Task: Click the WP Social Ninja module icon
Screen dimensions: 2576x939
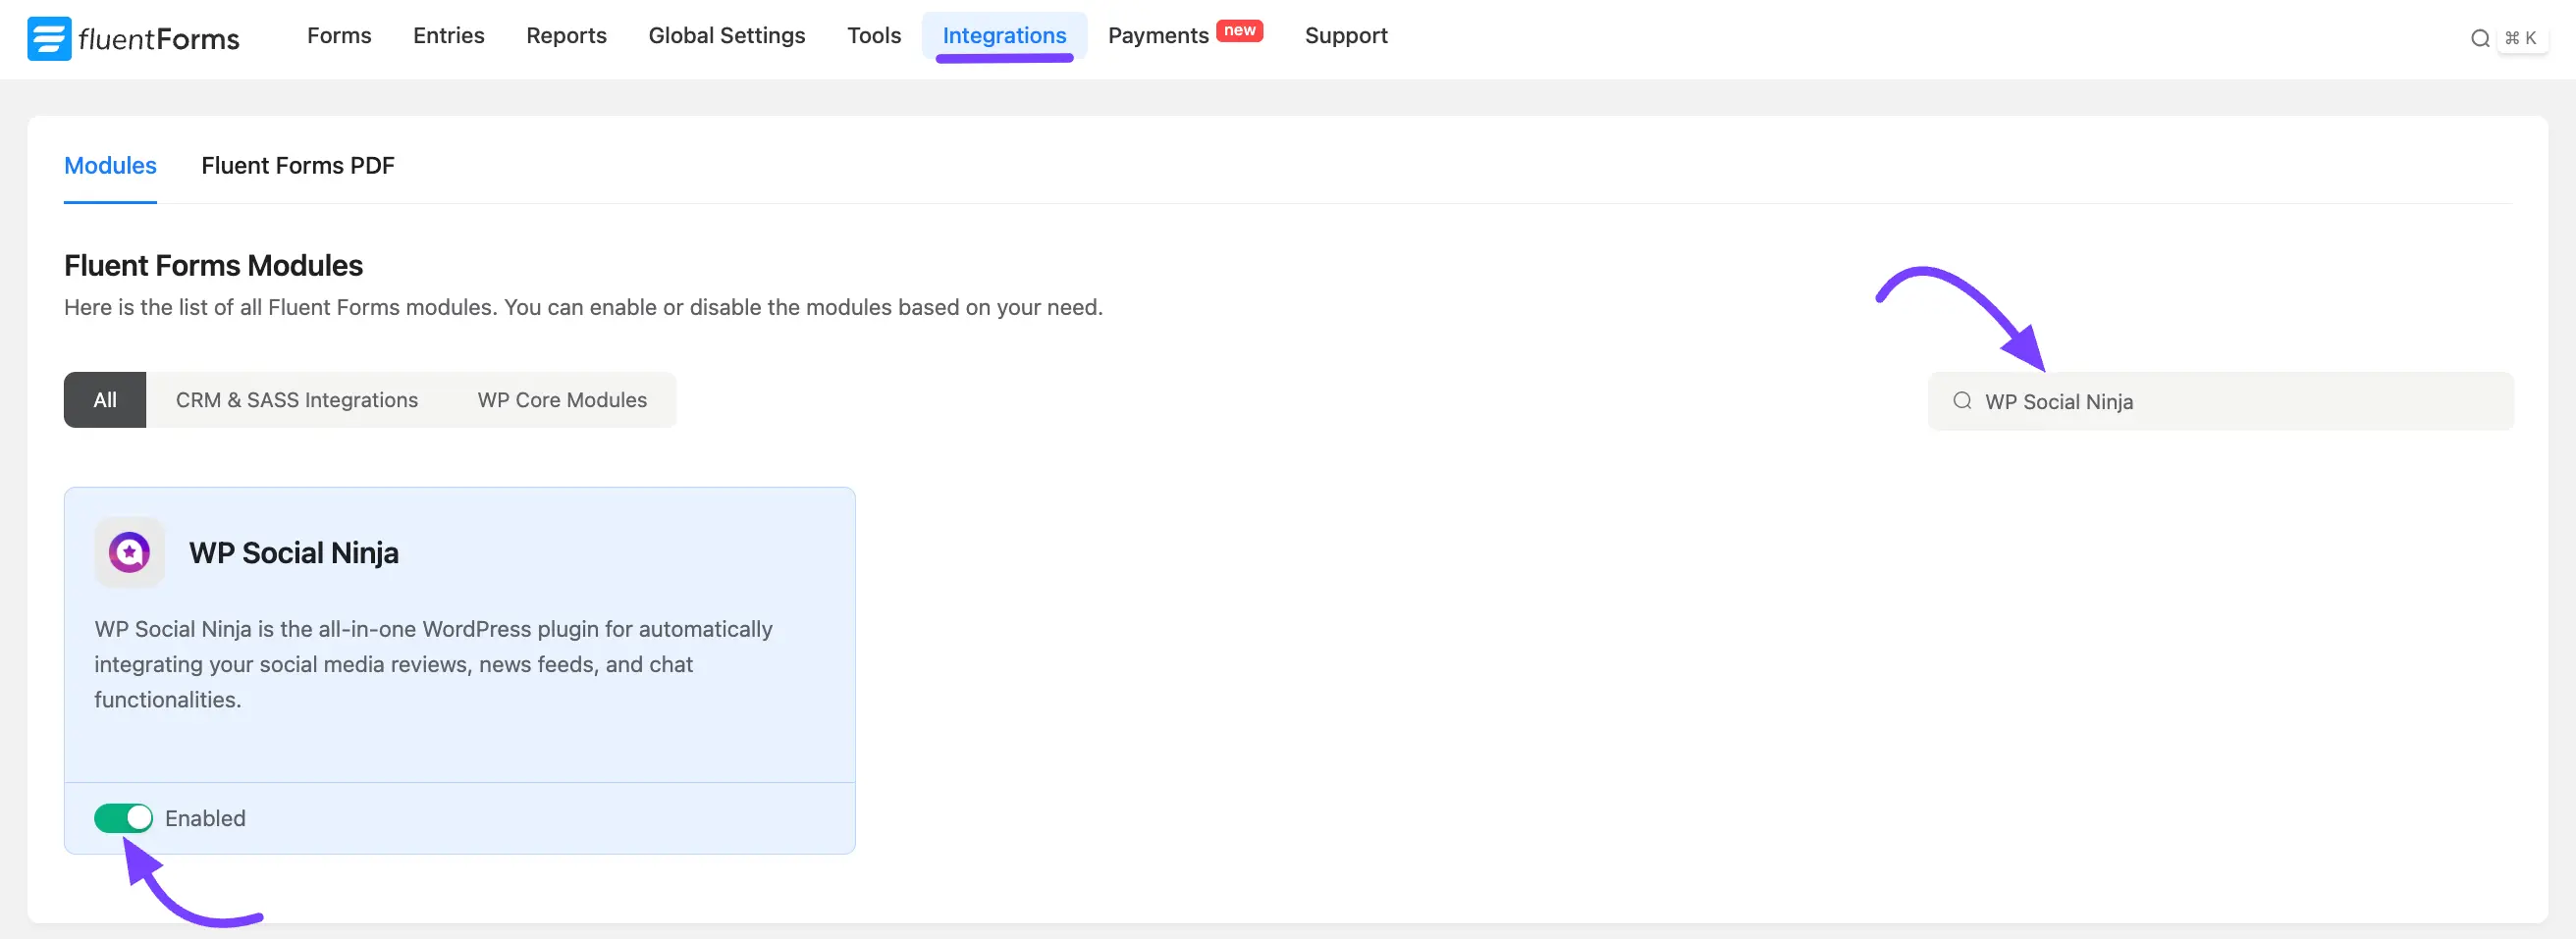Action: coord(129,551)
